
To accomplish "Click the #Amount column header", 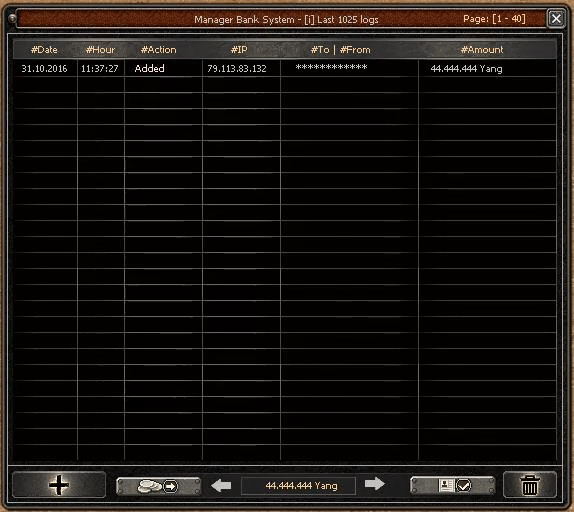I will click(482, 50).
